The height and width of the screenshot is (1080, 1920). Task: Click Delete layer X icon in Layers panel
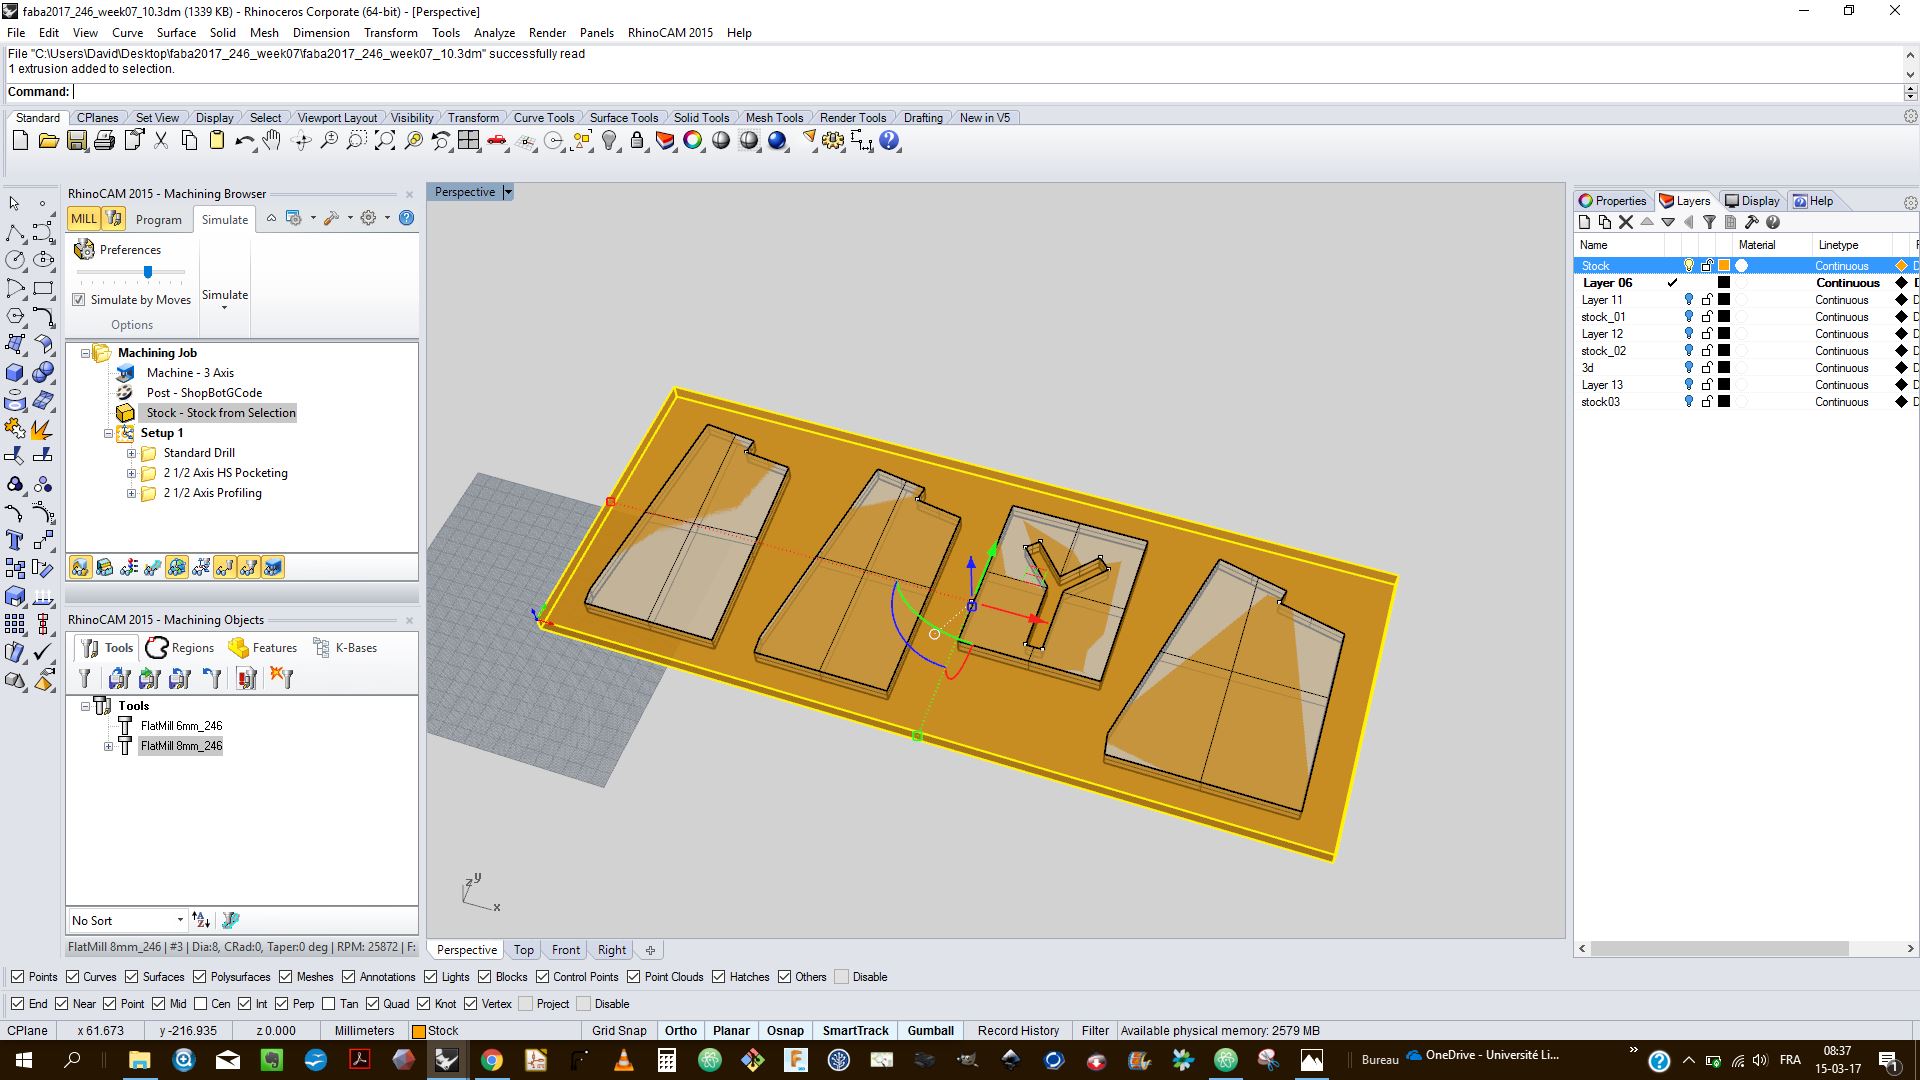click(1626, 222)
